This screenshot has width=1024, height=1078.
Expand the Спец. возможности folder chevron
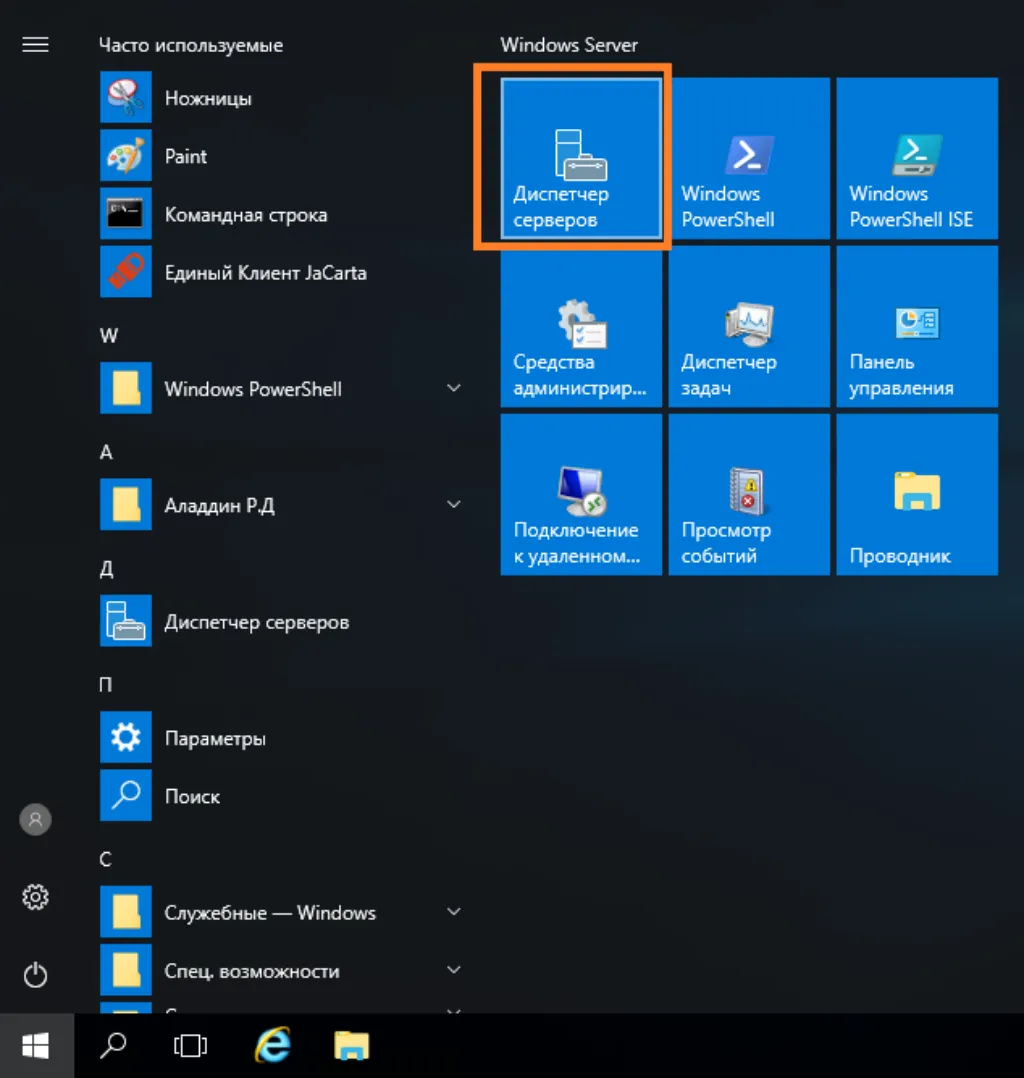click(454, 970)
